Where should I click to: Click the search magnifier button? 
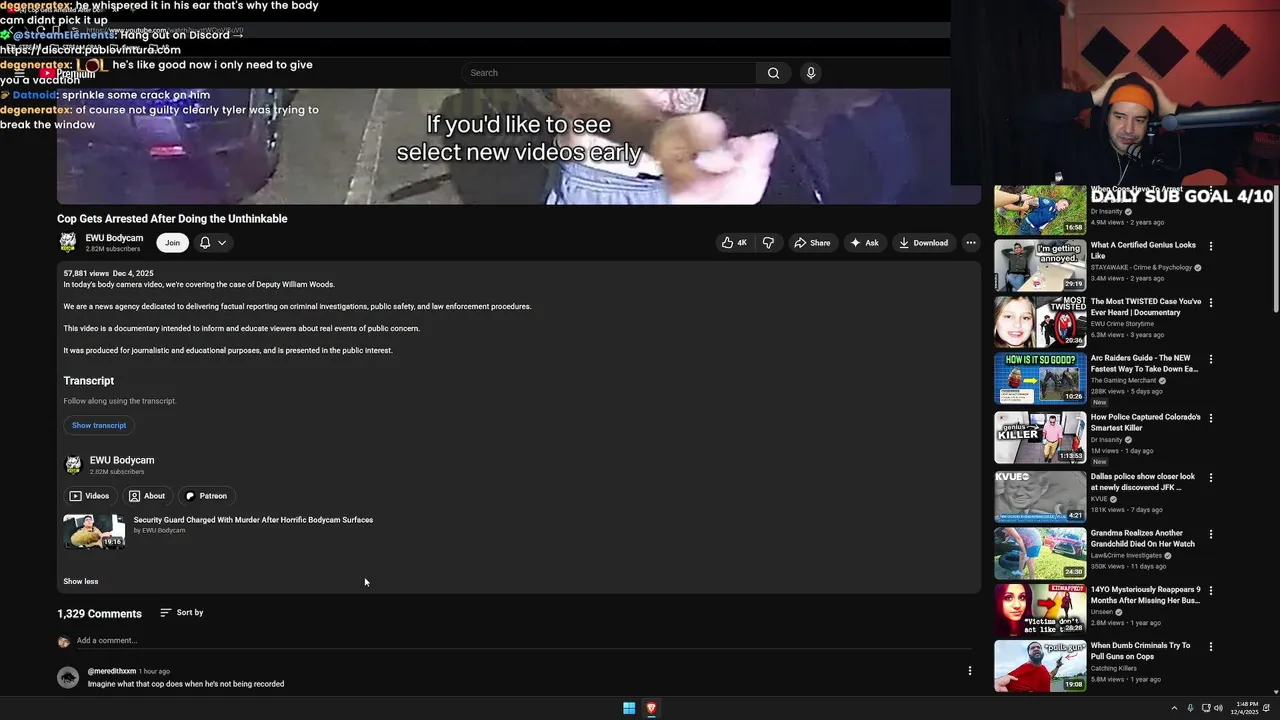click(773, 73)
